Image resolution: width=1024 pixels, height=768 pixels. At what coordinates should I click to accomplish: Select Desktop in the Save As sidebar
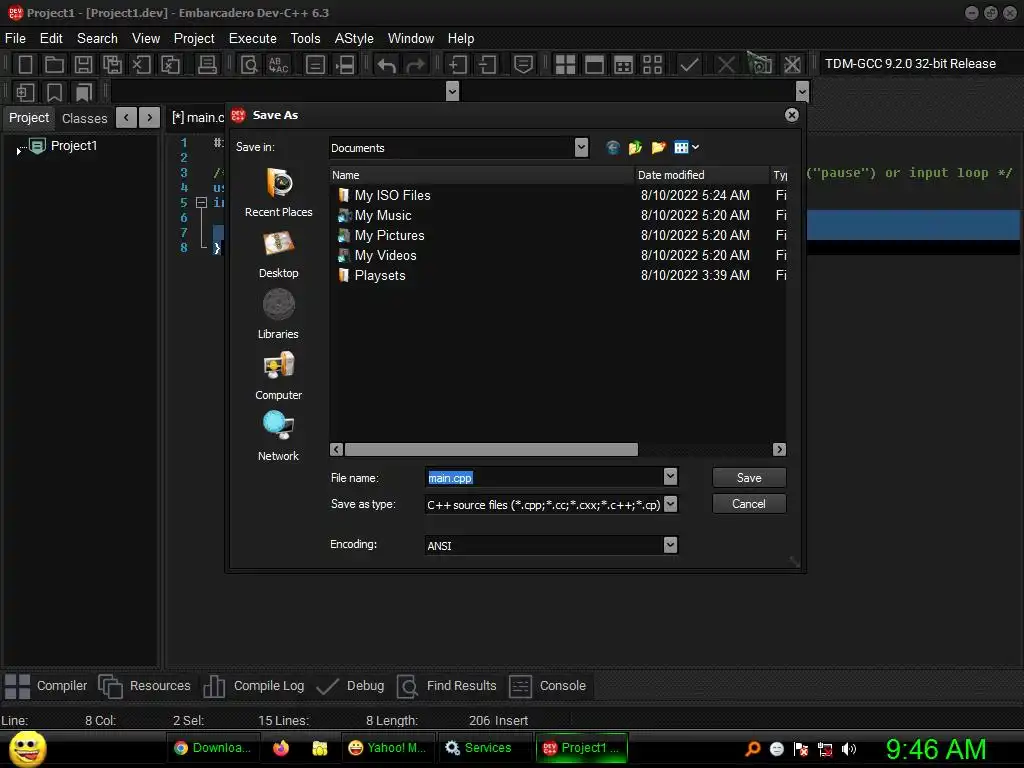click(x=279, y=254)
